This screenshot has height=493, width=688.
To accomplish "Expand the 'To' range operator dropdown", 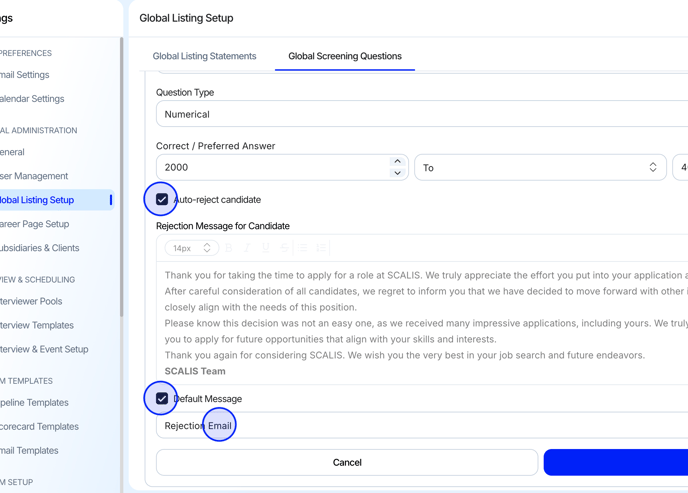I will (540, 168).
